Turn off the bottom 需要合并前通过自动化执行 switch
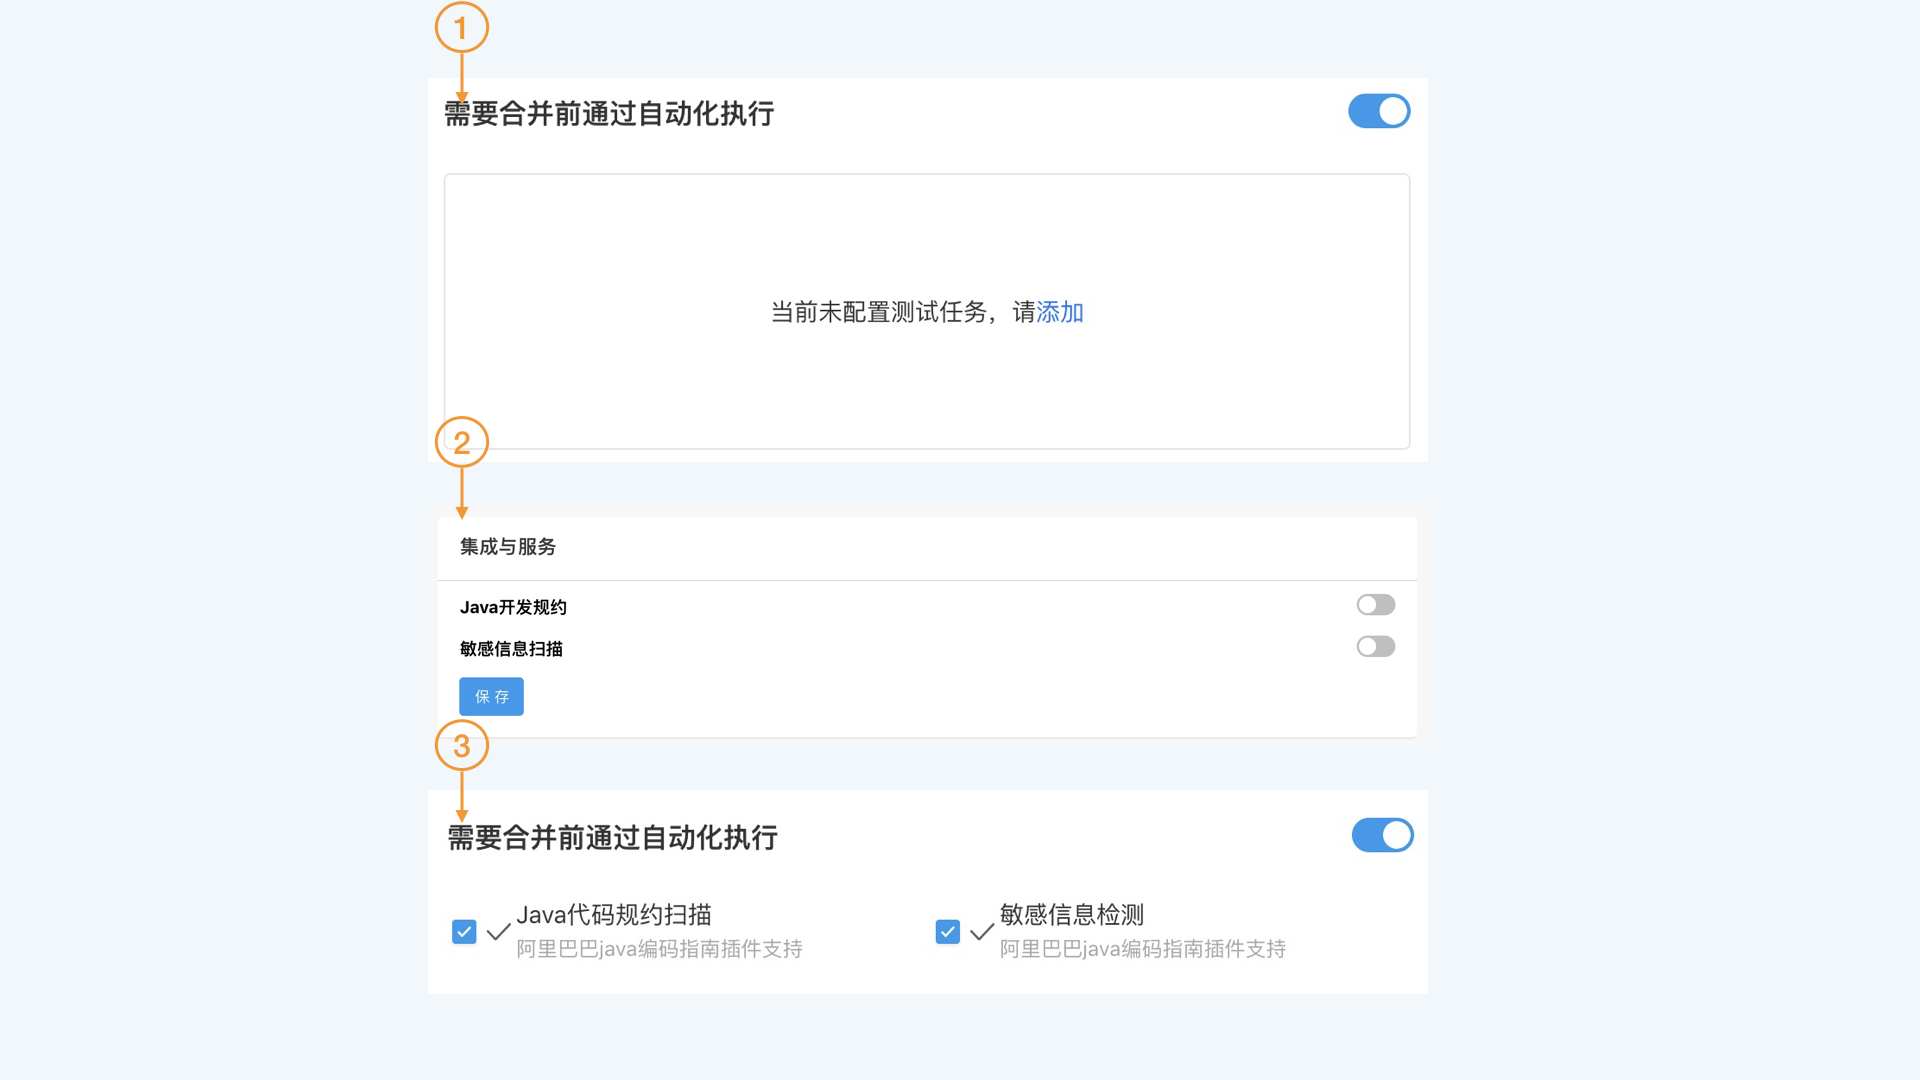 click(1383, 835)
